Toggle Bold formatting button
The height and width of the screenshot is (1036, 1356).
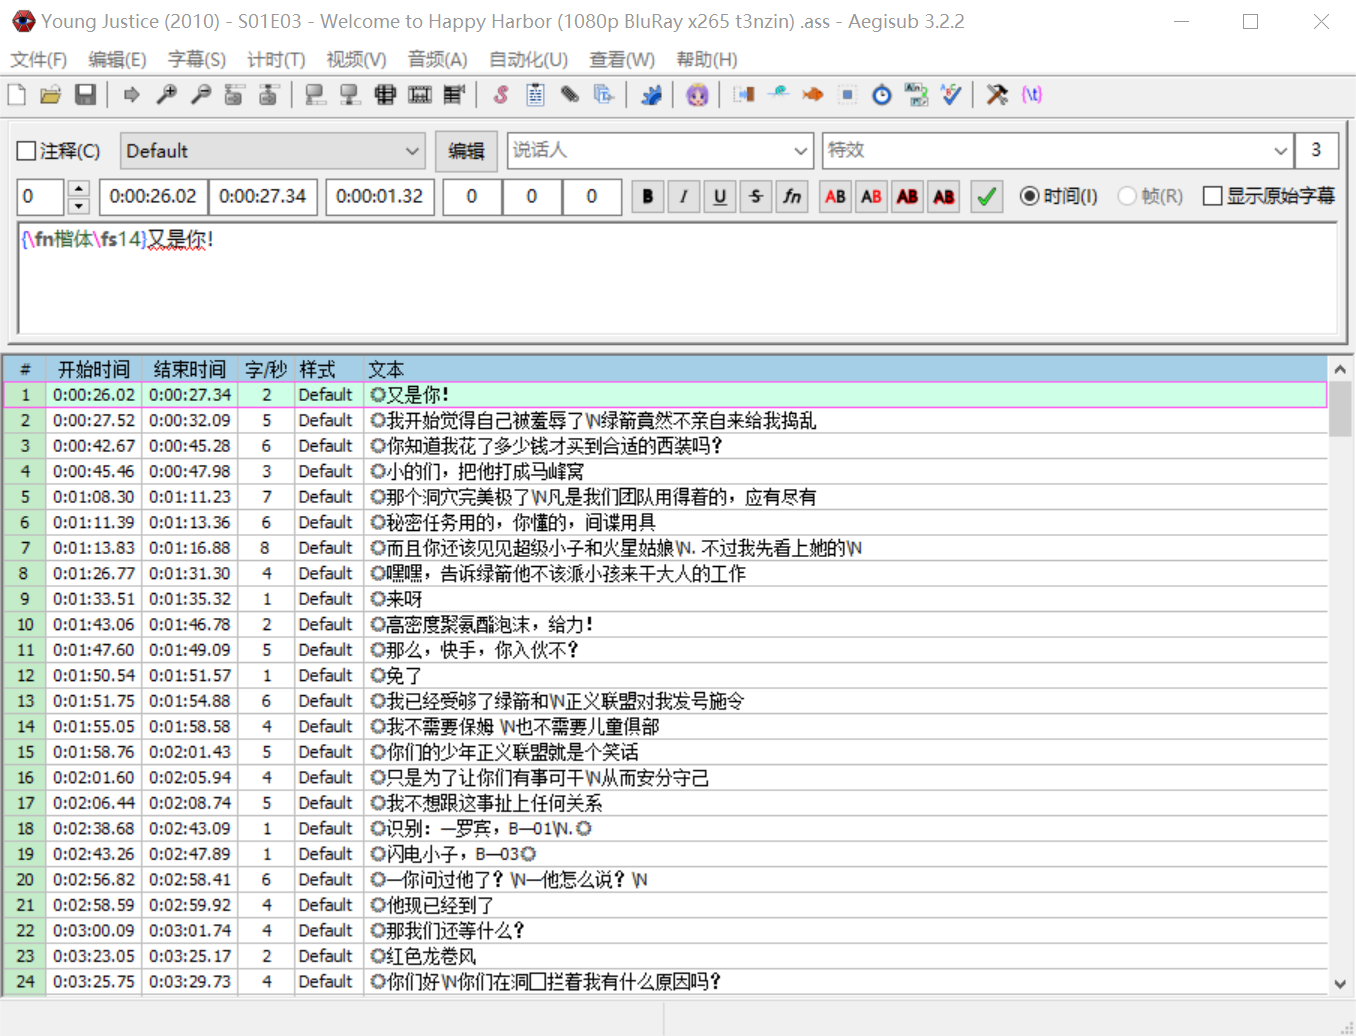tap(648, 196)
